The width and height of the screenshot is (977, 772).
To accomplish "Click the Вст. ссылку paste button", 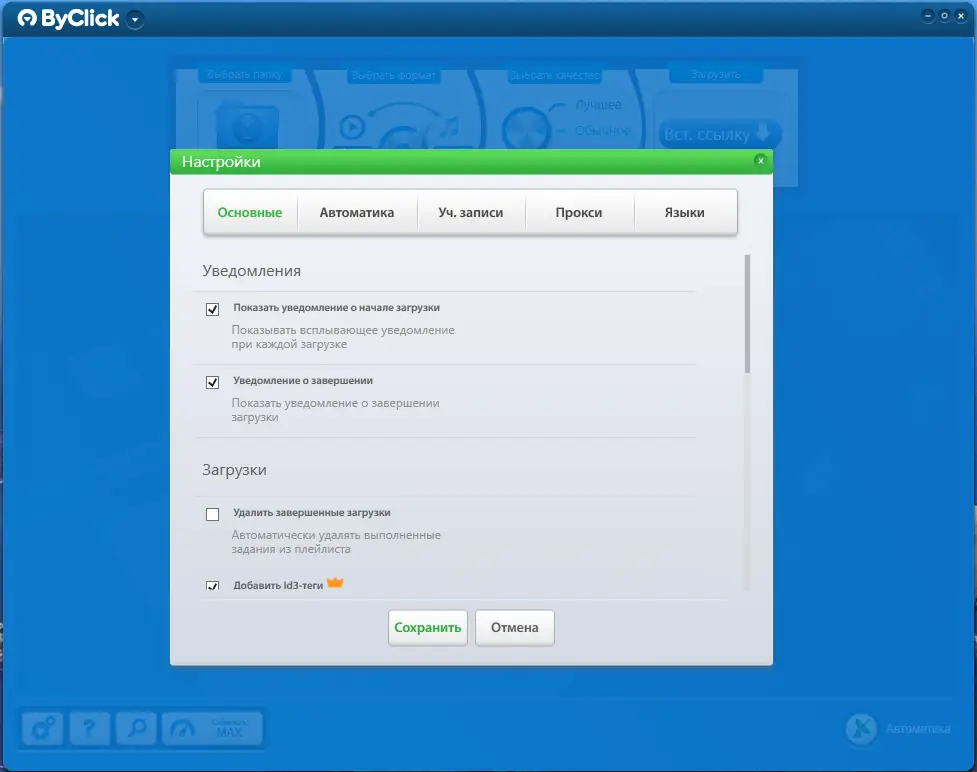I will [718, 134].
